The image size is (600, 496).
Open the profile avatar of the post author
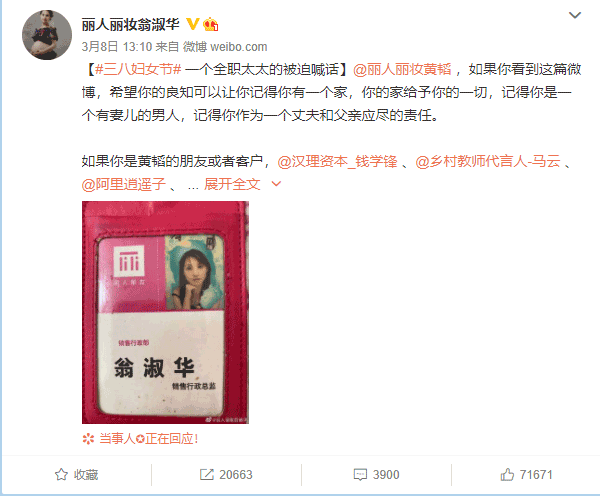pos(47,35)
